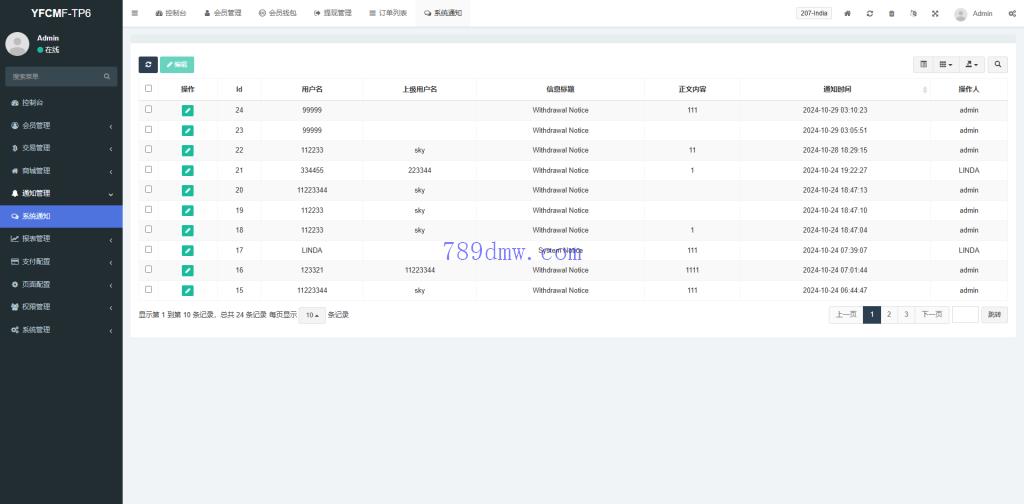This screenshot has width=1024, height=504.
Task: Click the page number jump input field
Action: (x=965, y=314)
